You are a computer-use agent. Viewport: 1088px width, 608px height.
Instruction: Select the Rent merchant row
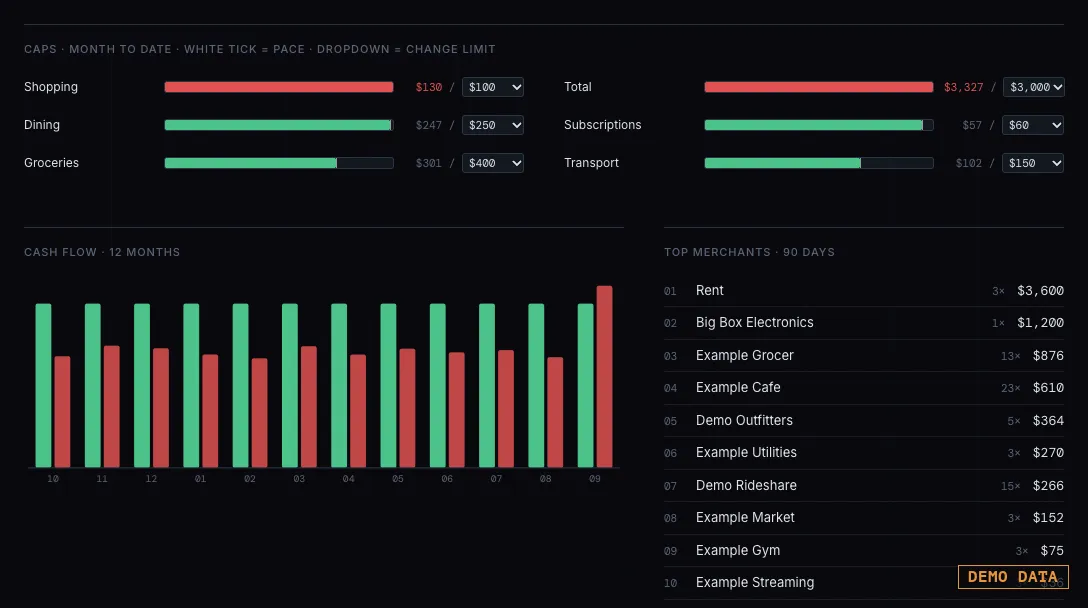point(864,291)
